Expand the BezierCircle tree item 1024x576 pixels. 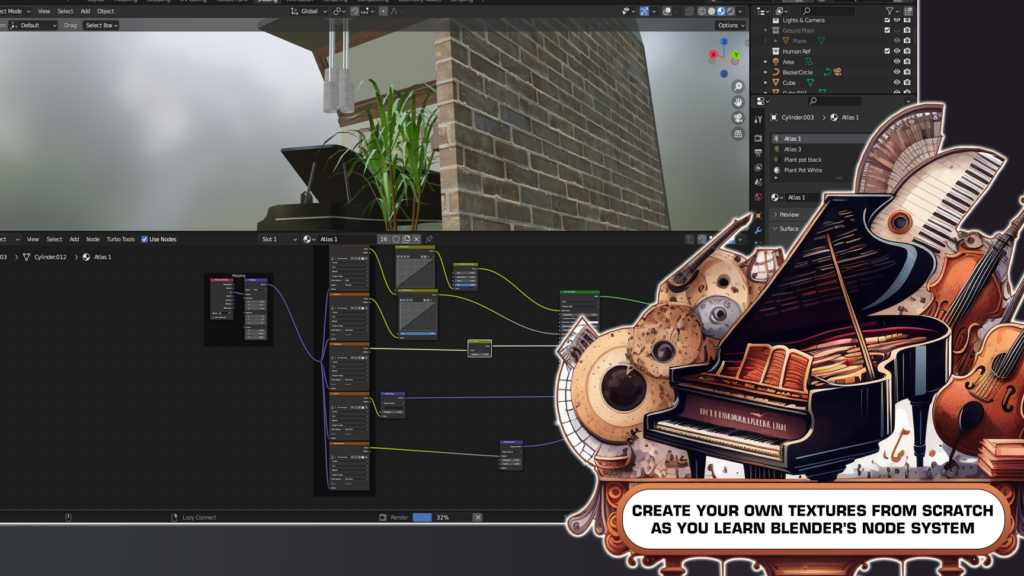pyautogui.click(x=766, y=72)
